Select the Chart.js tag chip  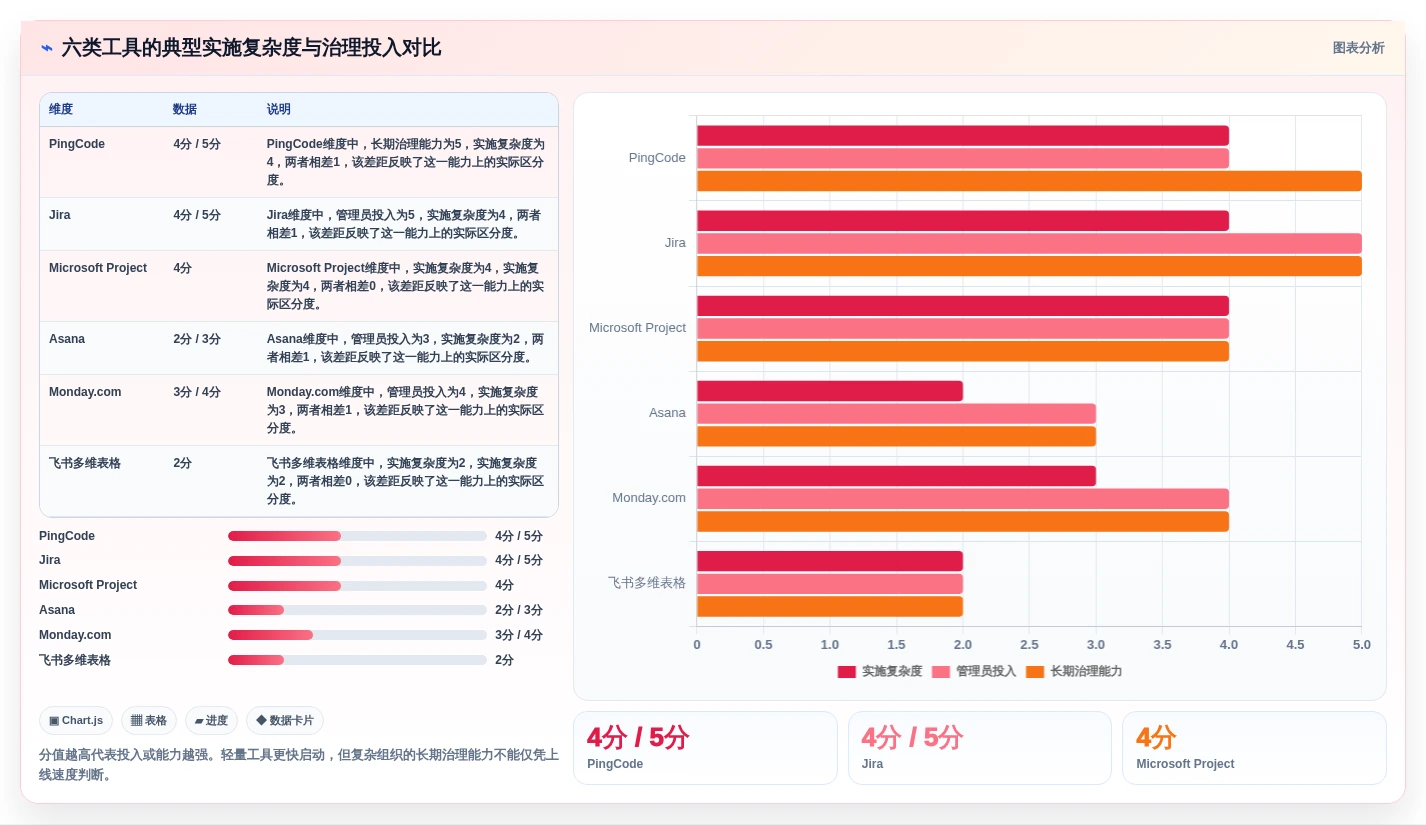pos(76,720)
